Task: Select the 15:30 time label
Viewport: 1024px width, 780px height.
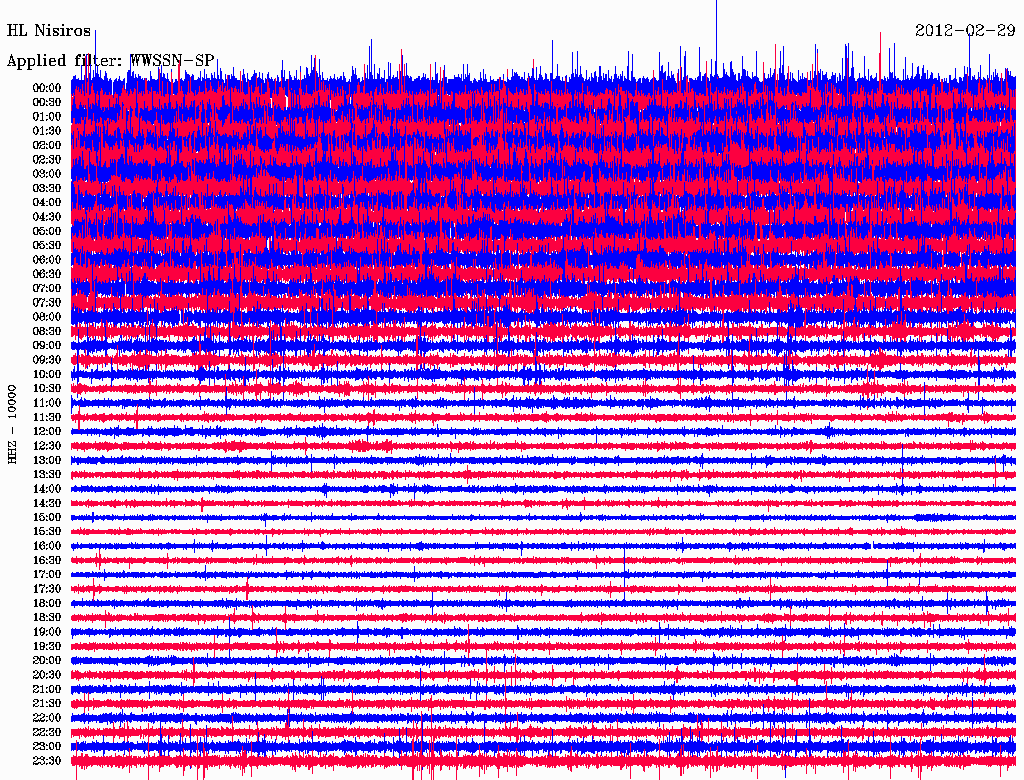Action: (47, 532)
